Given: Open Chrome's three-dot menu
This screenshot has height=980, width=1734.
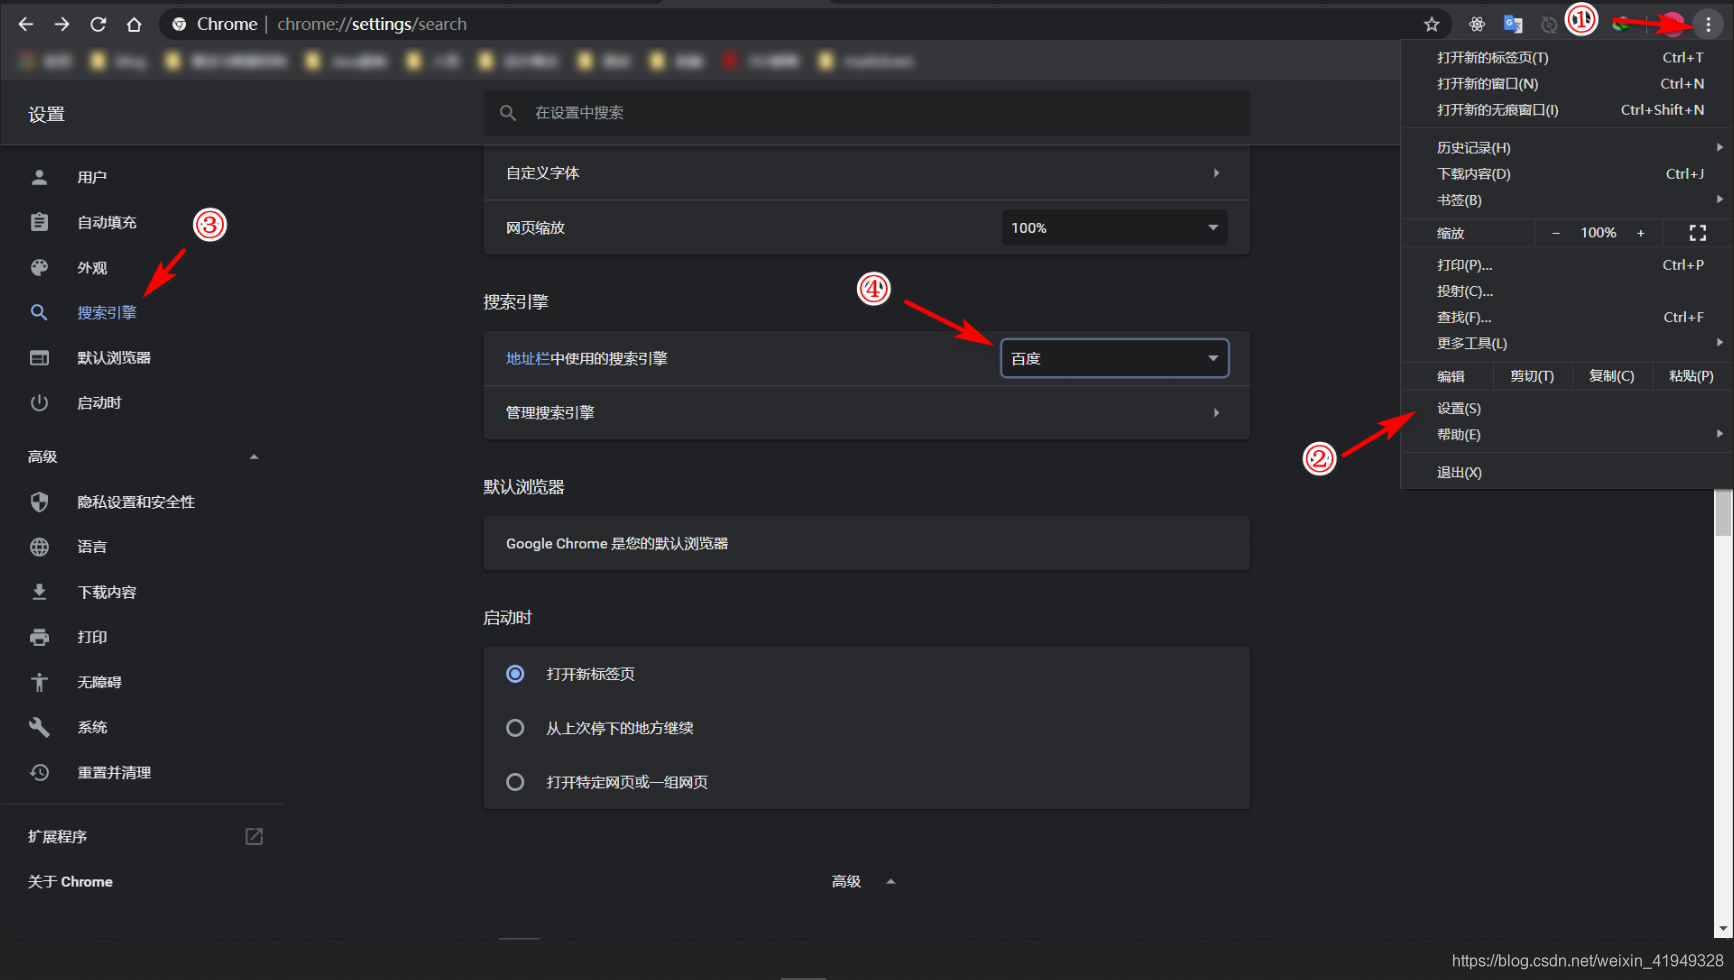Looking at the screenshot, I should pyautogui.click(x=1708, y=24).
